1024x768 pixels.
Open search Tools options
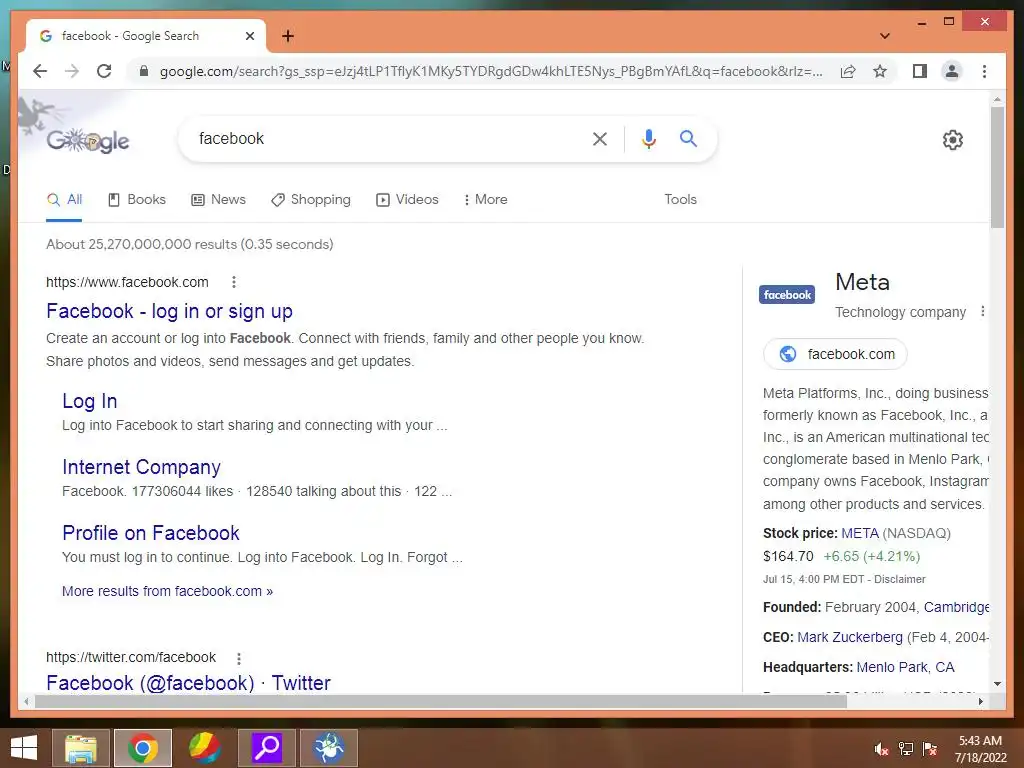tap(680, 200)
